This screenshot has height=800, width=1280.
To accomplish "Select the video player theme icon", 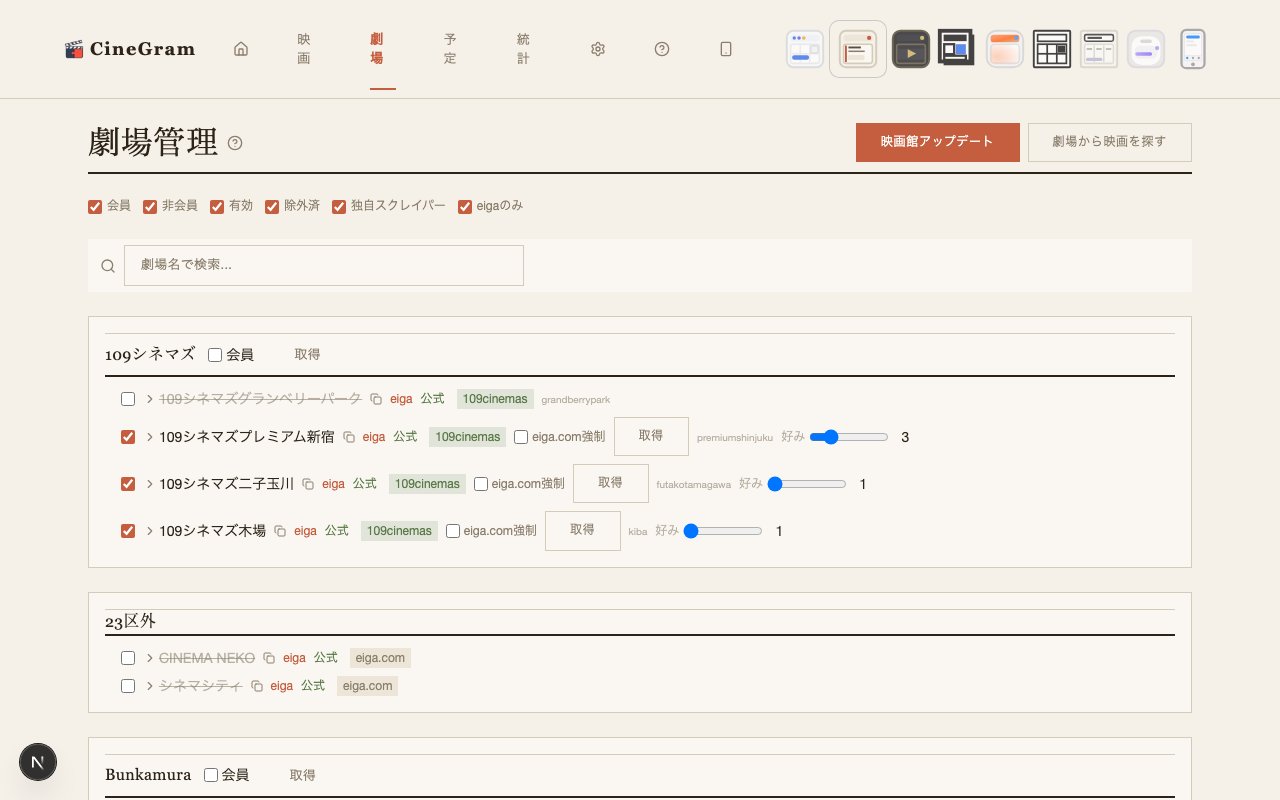I will (910, 49).
